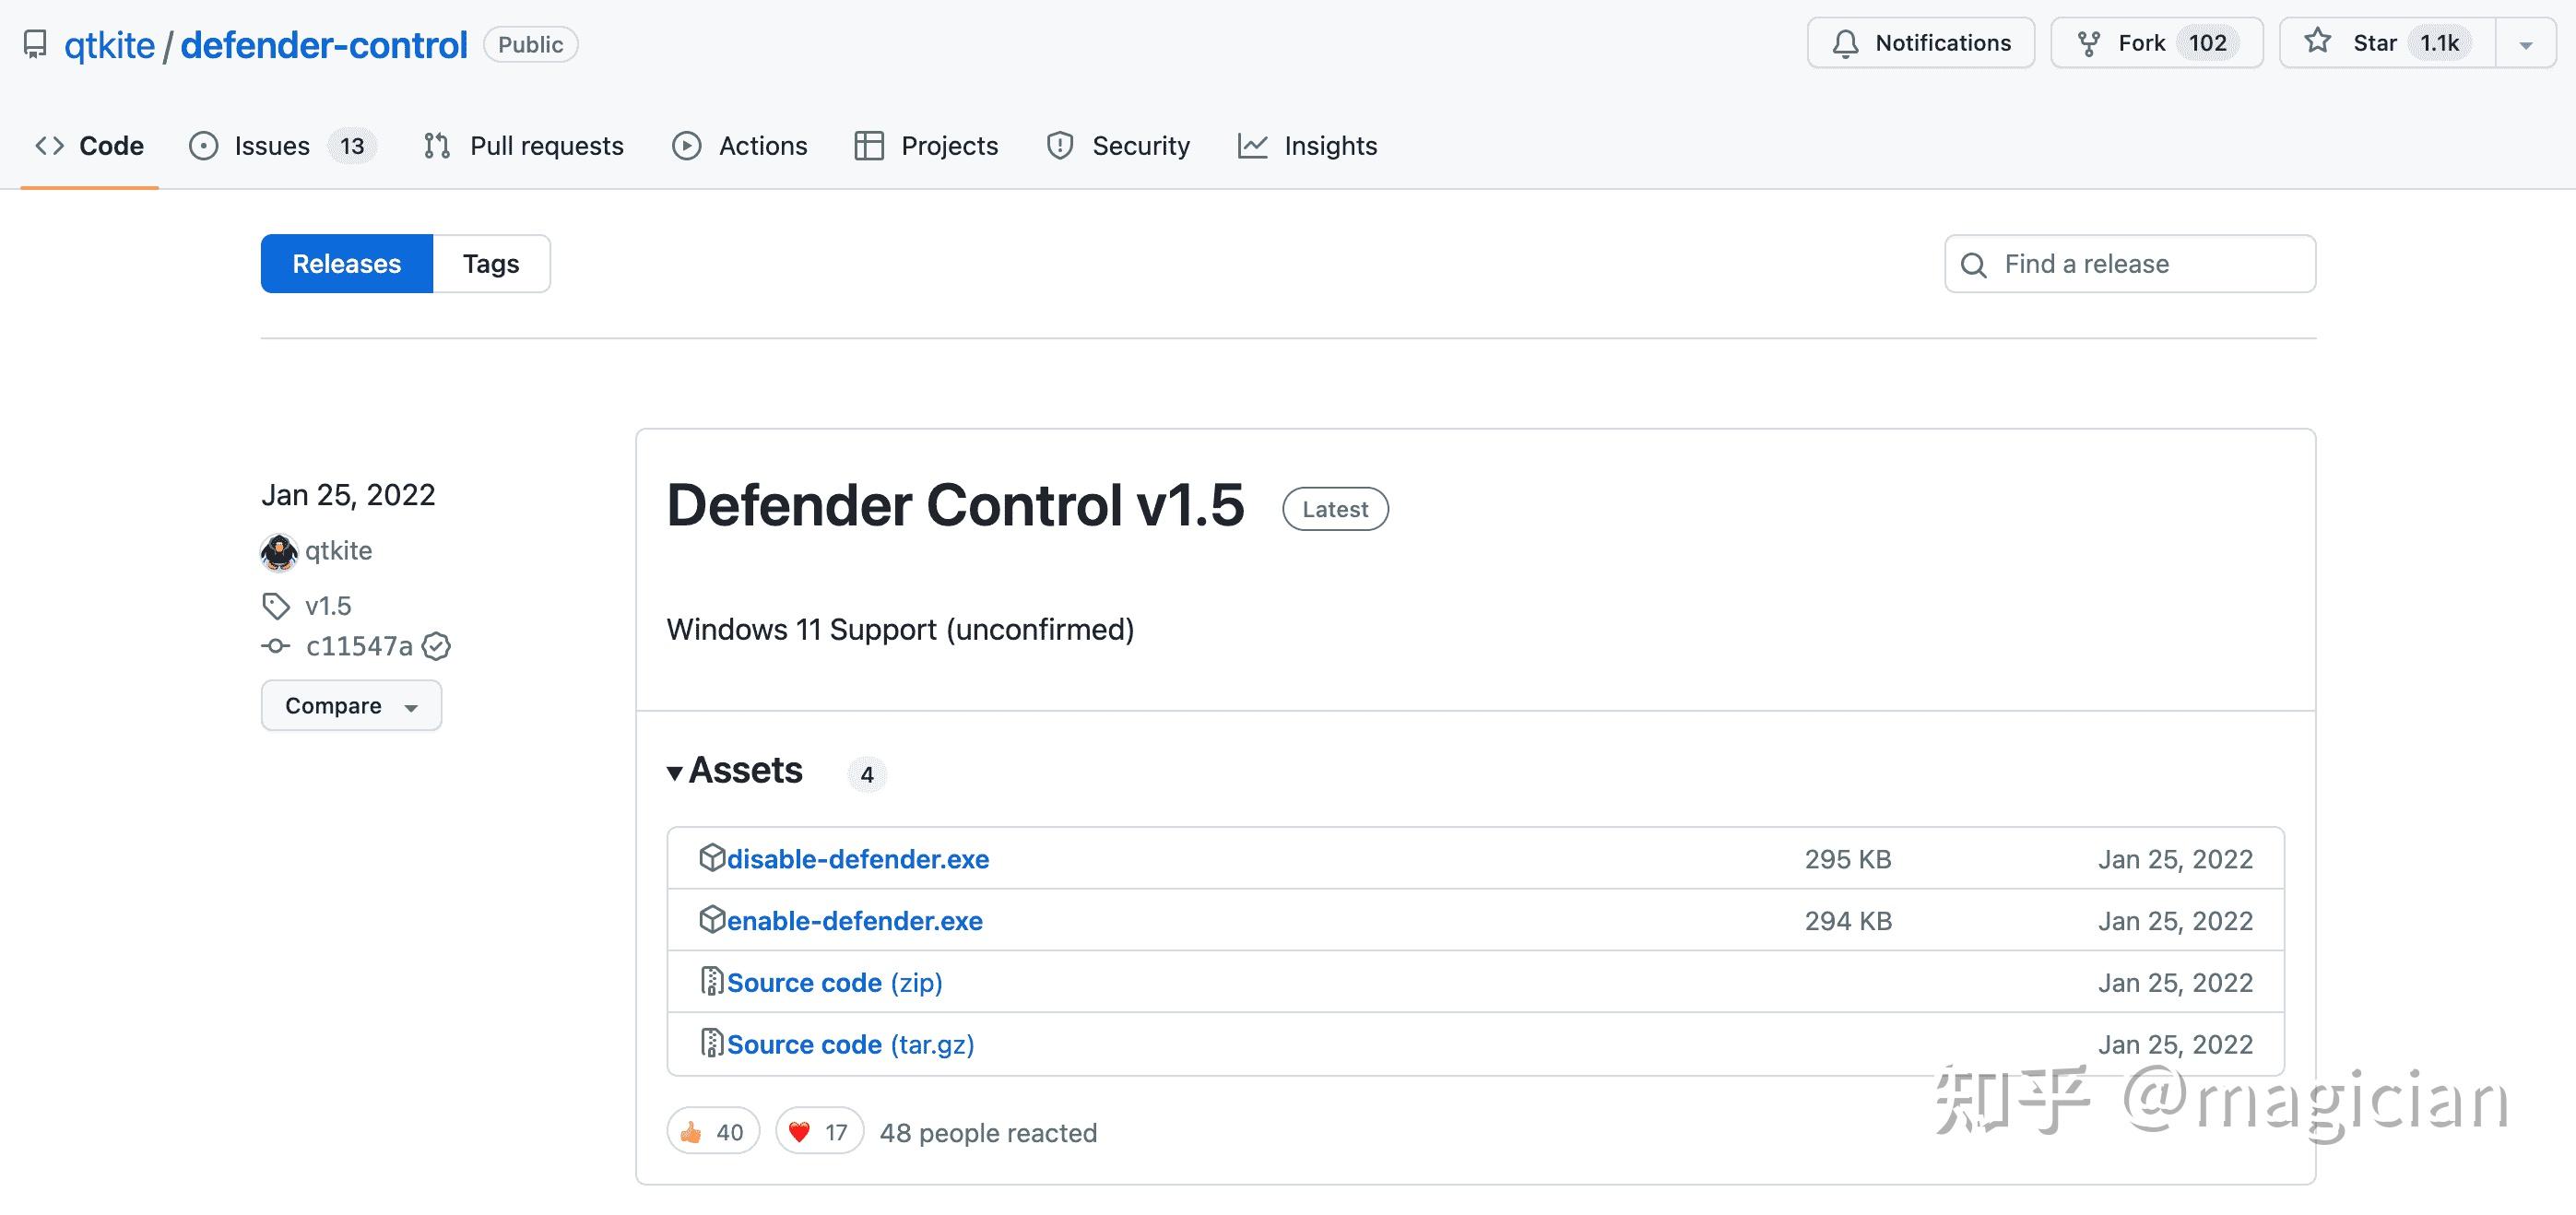The width and height of the screenshot is (2576, 1215).
Task: Click the search magnifier in Find a release
Action: click(x=1973, y=264)
